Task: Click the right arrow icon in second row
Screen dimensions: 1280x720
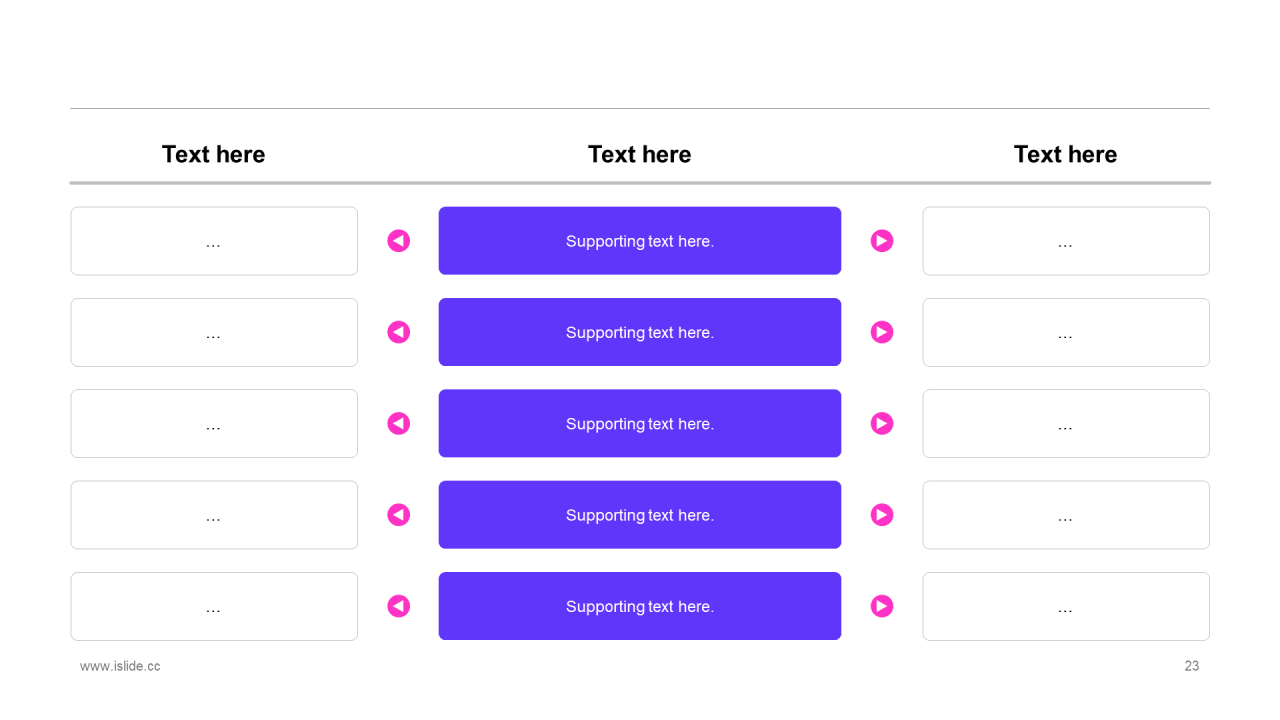Action: click(x=882, y=332)
